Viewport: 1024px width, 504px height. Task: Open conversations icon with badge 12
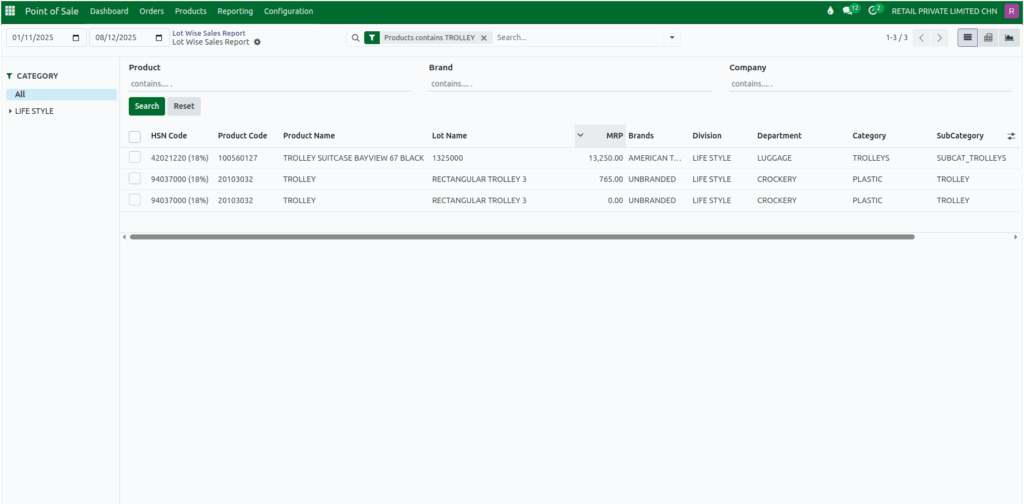click(x=850, y=10)
